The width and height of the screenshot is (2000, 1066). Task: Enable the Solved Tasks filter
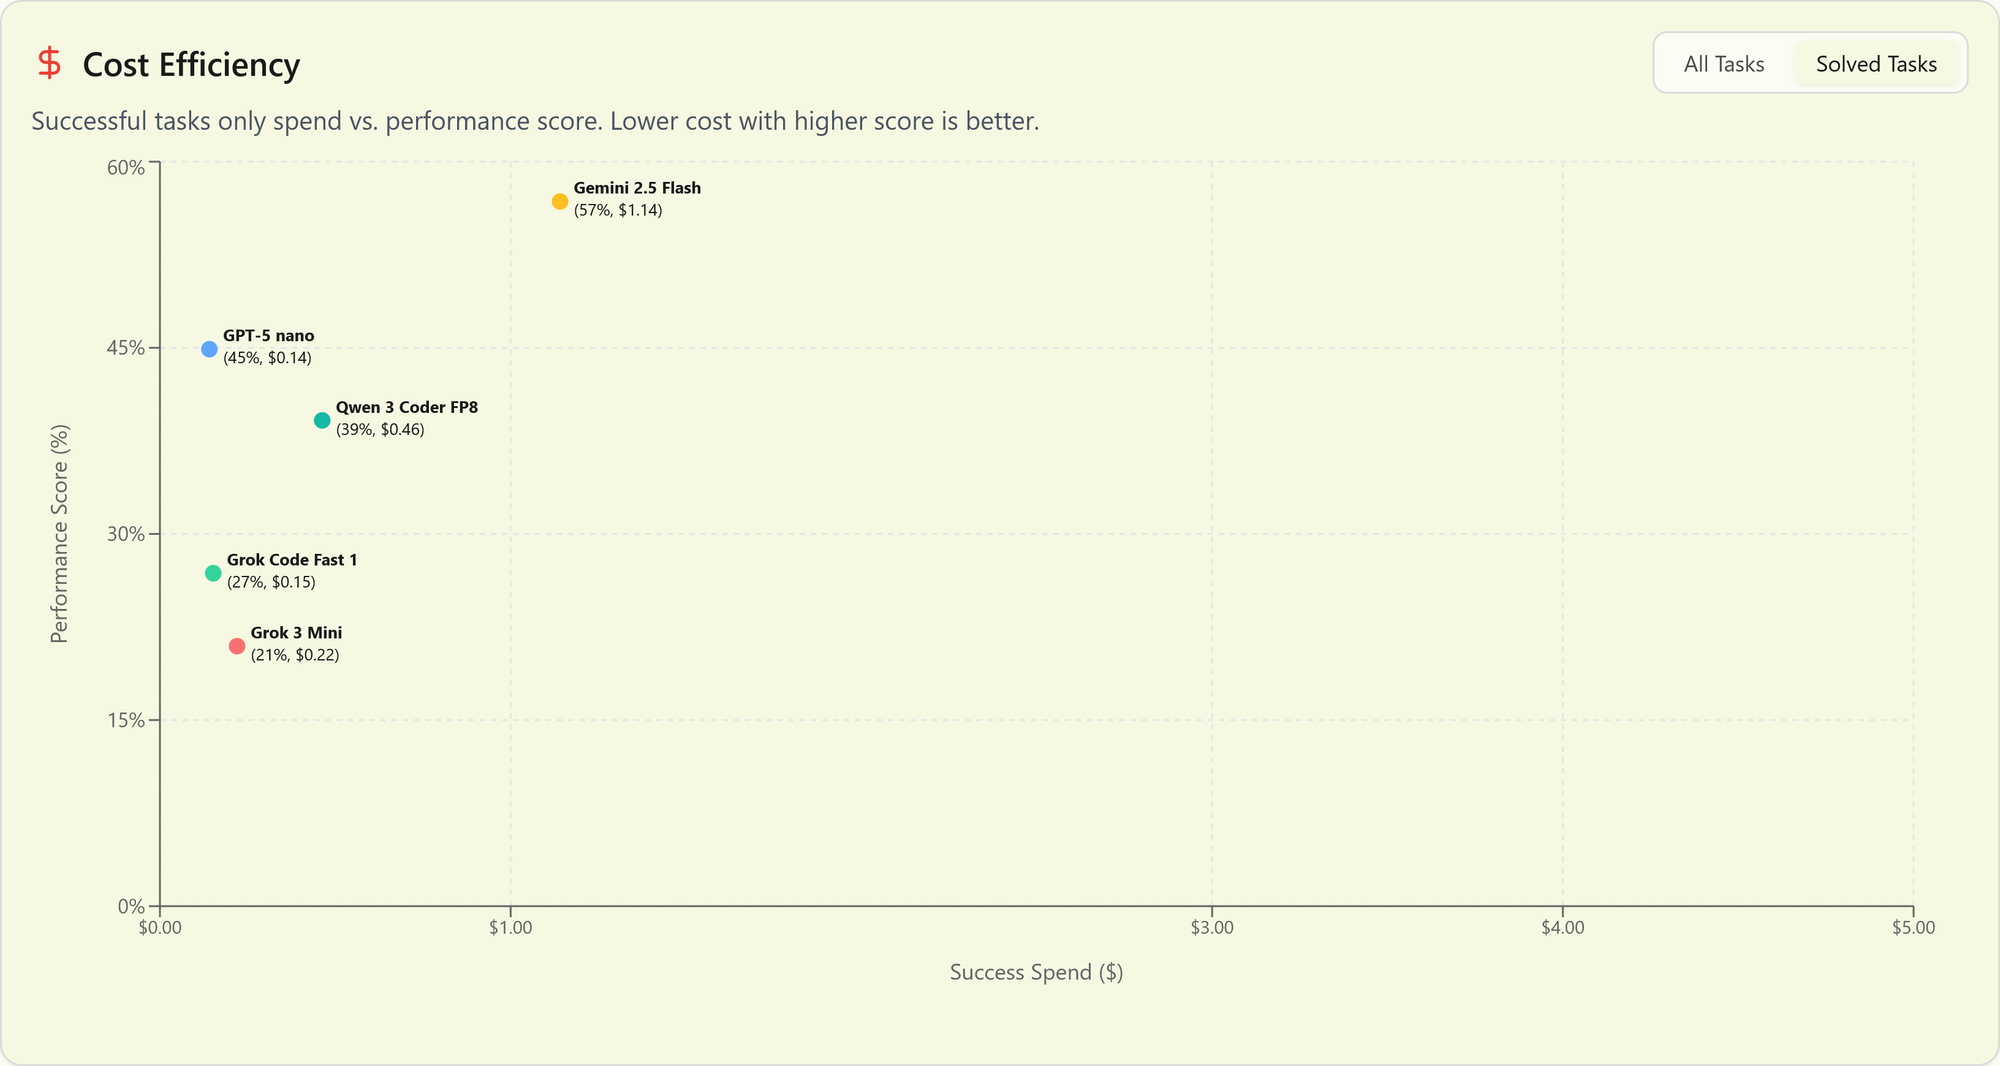click(1877, 63)
